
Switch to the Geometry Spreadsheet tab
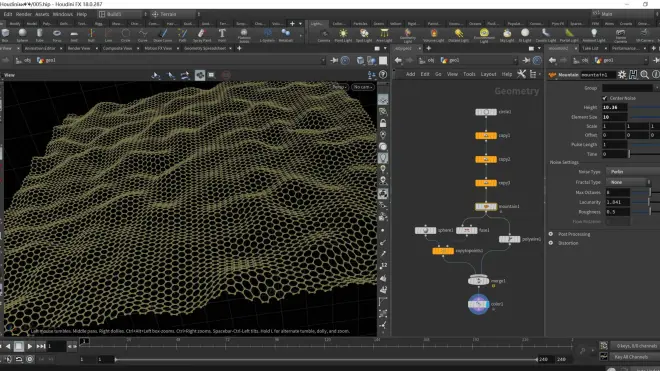[205, 48]
